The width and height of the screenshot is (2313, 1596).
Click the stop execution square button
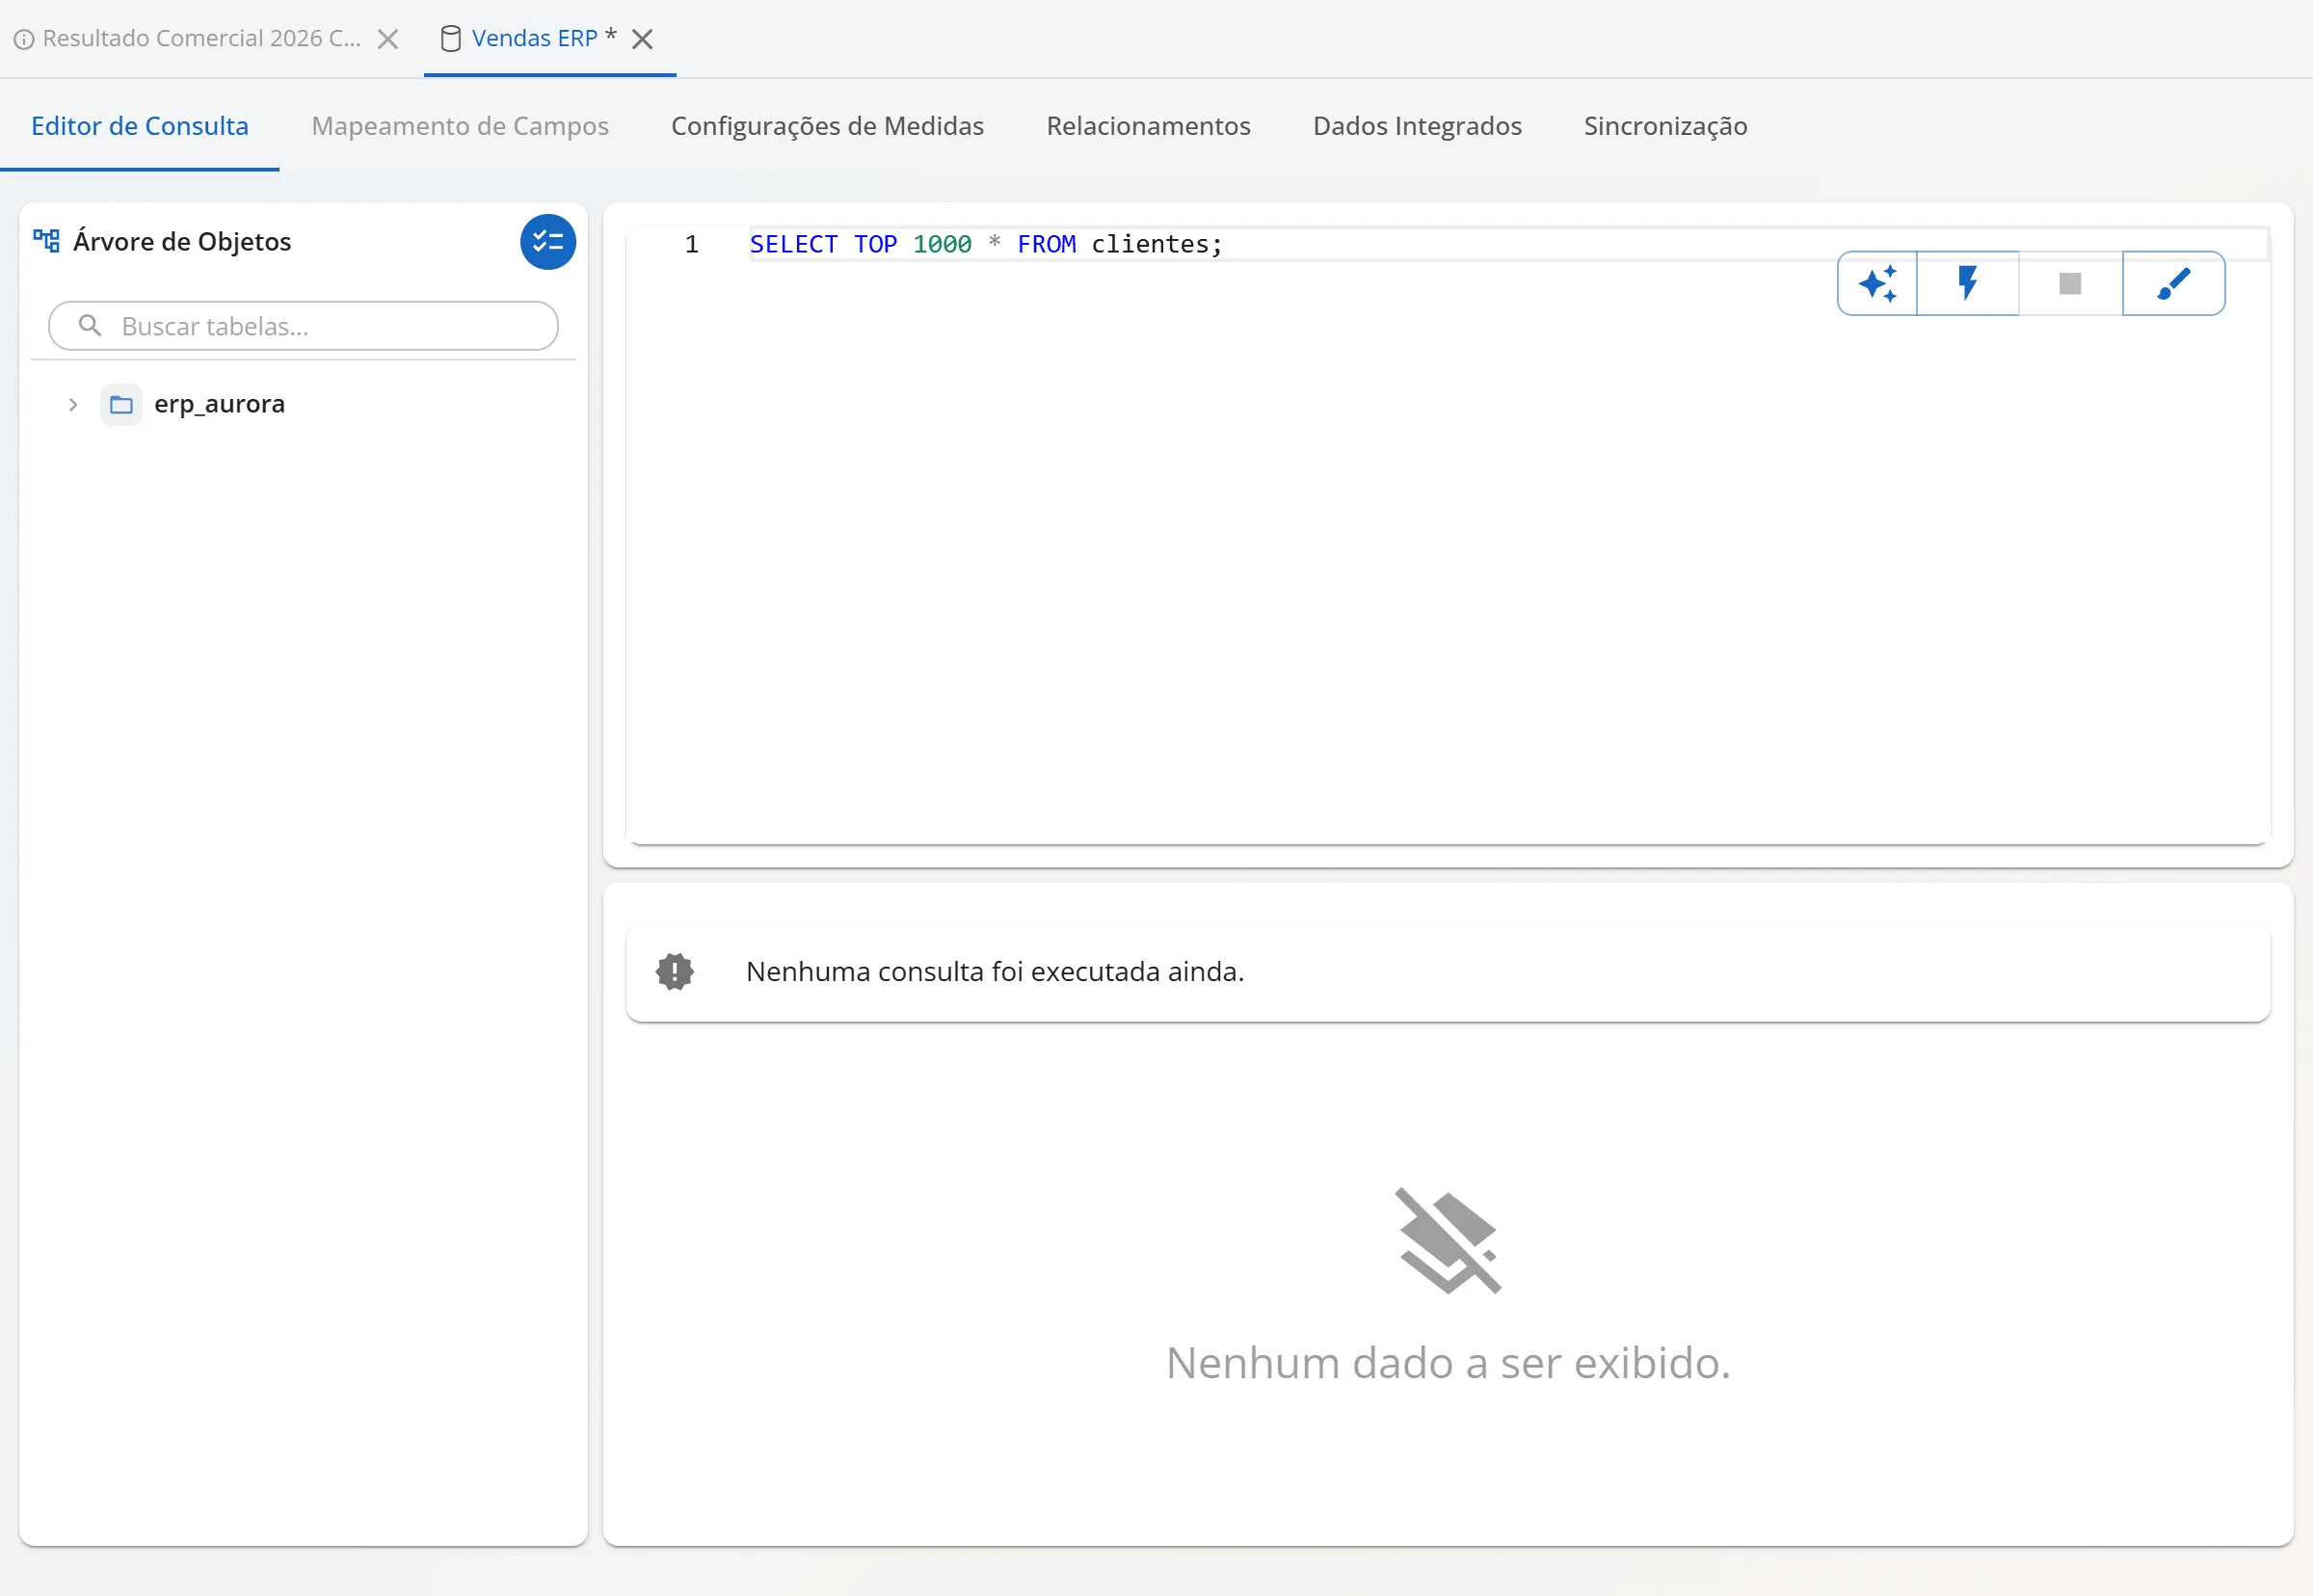pyautogui.click(x=2070, y=284)
